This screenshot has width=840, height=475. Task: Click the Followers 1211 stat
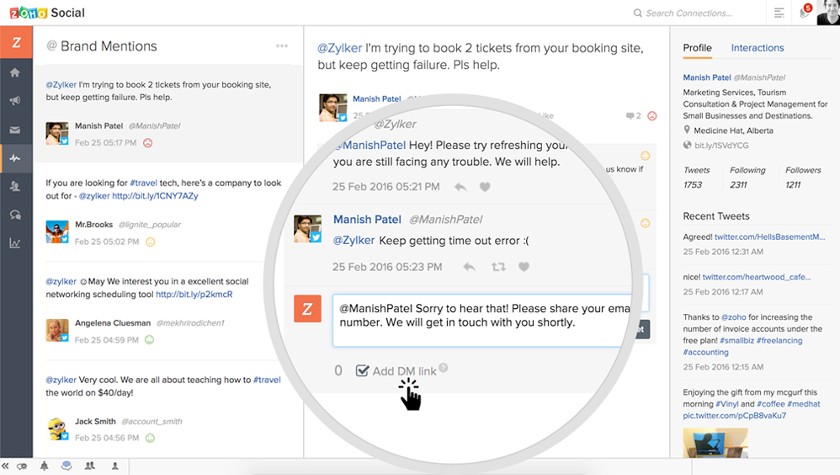pos(802,177)
